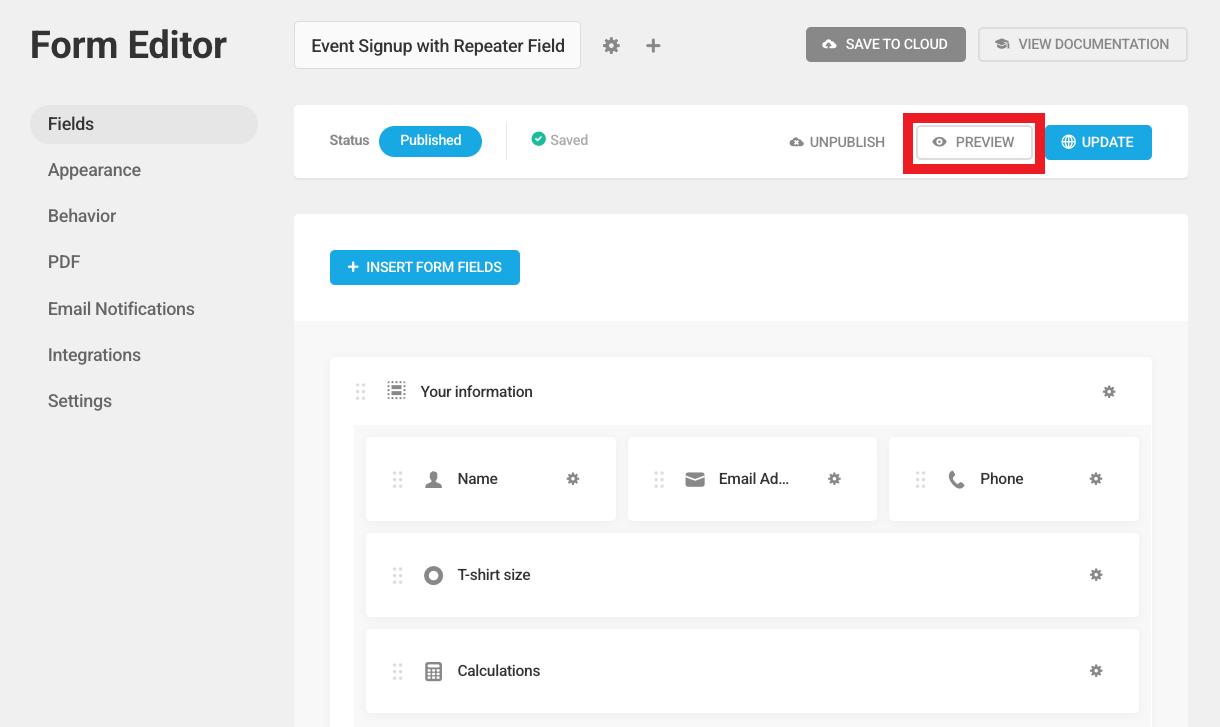Screen dimensions: 1220x727
Task: Select the Your information group label
Action: click(x=476, y=392)
